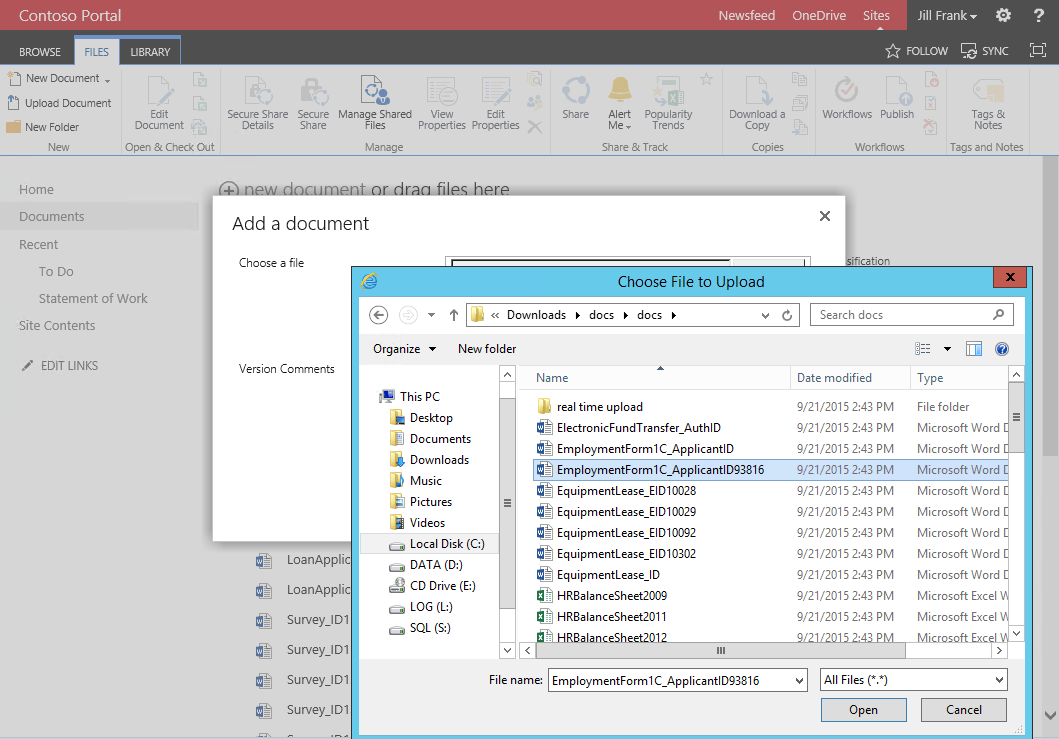Click the Edit Document ribbon icon
The image size is (1059, 739).
pyautogui.click(x=160, y=91)
